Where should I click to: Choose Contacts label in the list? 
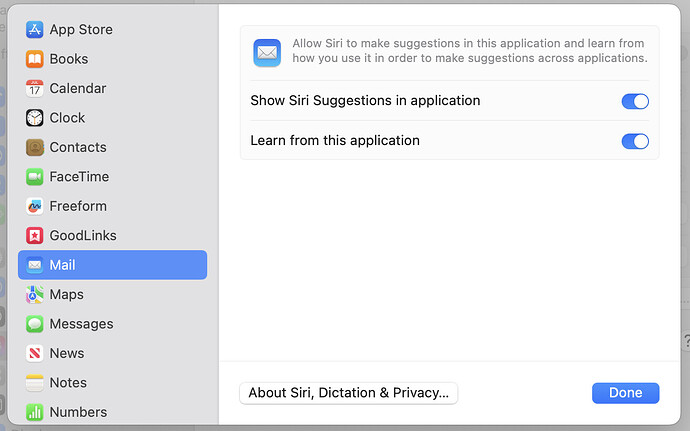coord(78,147)
